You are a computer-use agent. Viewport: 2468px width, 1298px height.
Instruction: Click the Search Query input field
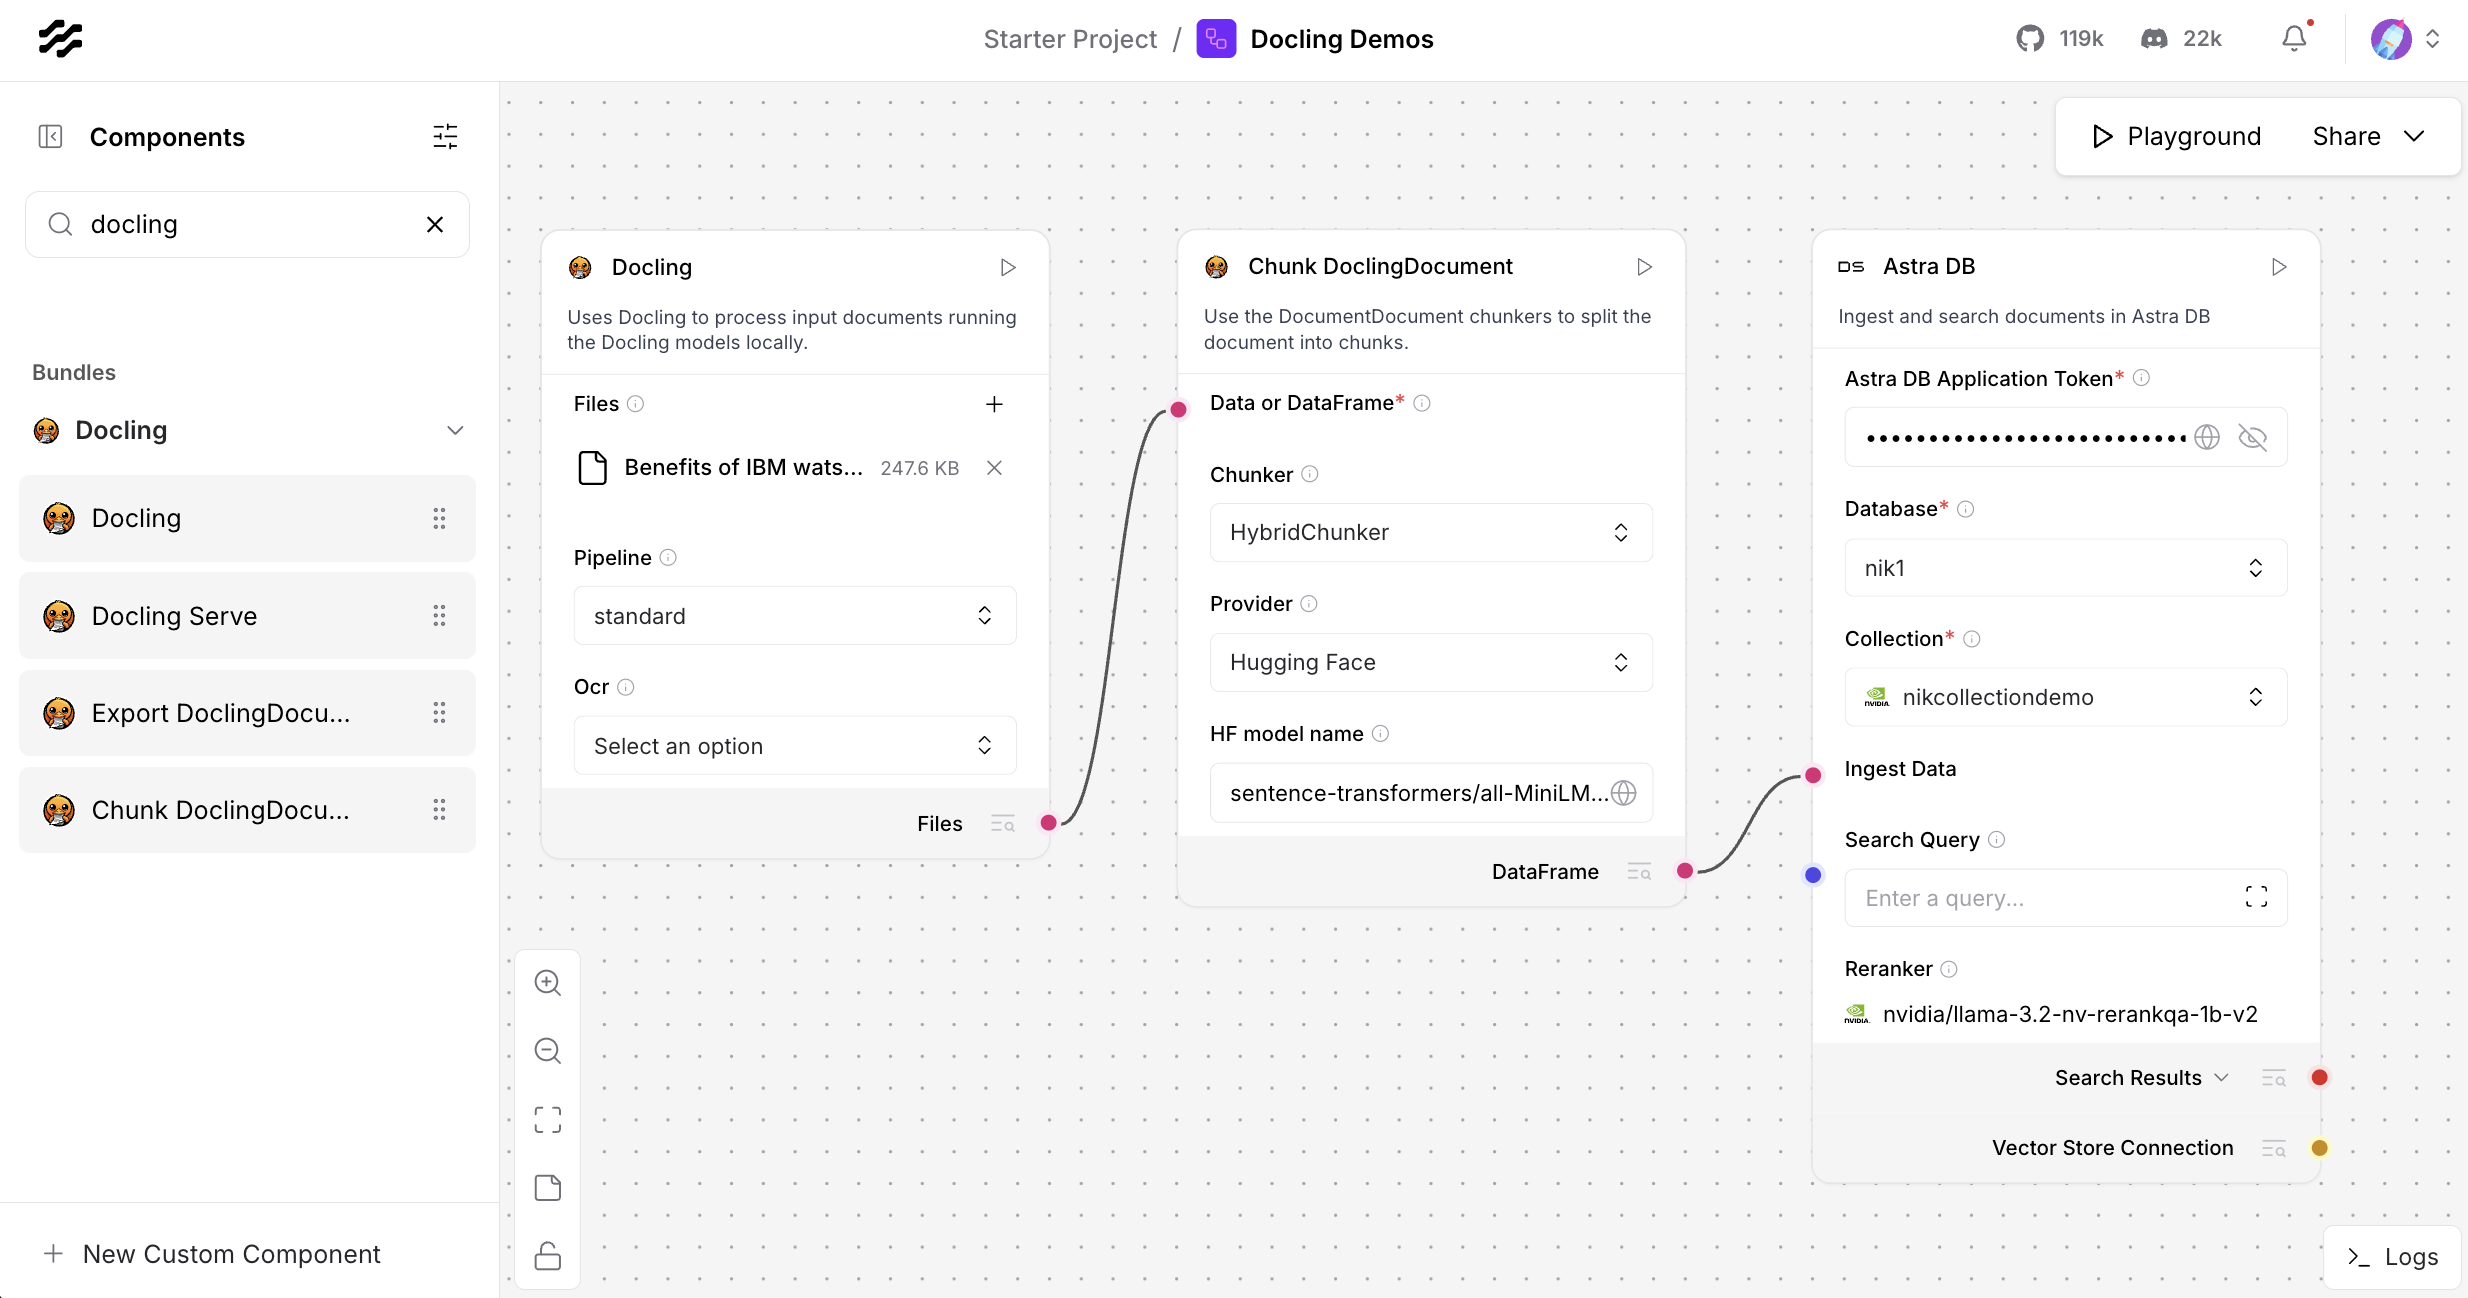click(x=2065, y=898)
